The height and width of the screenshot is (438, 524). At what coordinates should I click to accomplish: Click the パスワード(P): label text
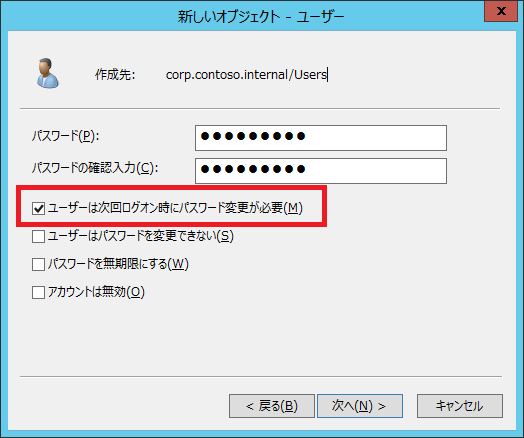pyautogui.click(x=66, y=136)
